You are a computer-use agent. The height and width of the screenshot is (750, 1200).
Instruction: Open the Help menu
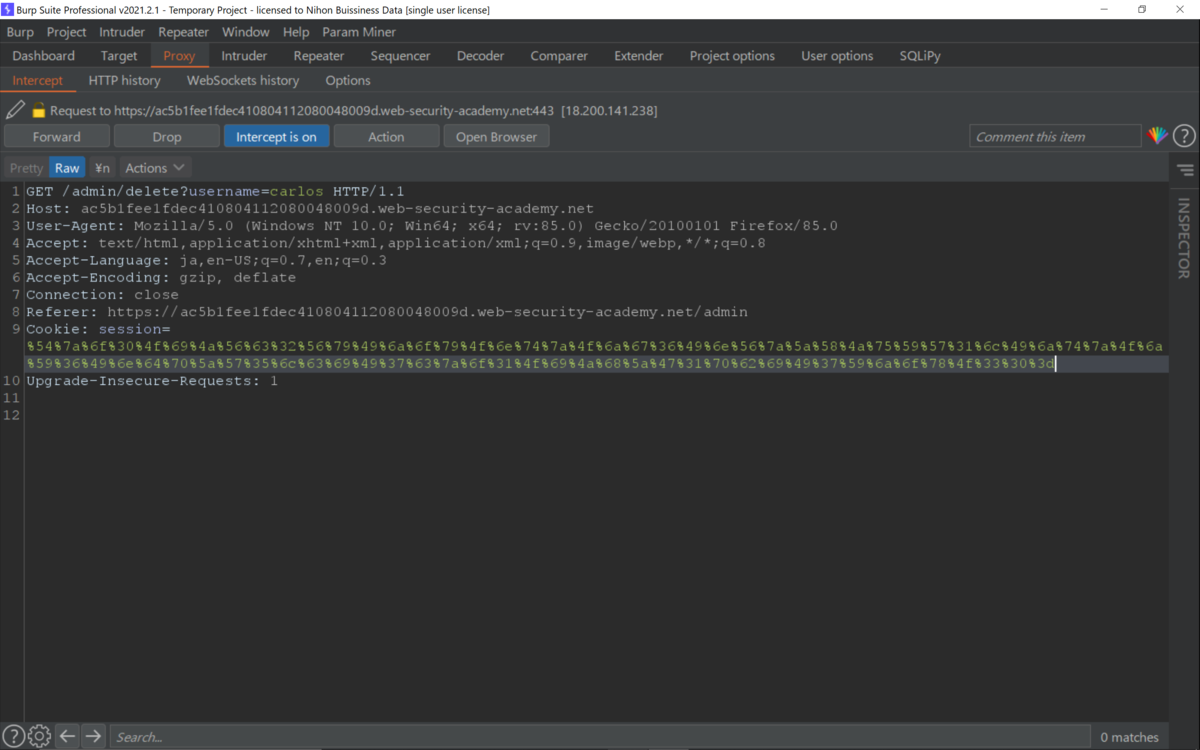[296, 32]
